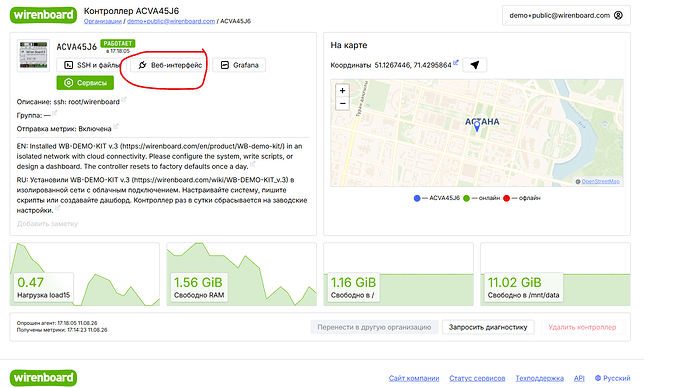Zoom out the map with the minus button
Image resolution: width=690 pixels, height=388 pixels.
tap(342, 103)
